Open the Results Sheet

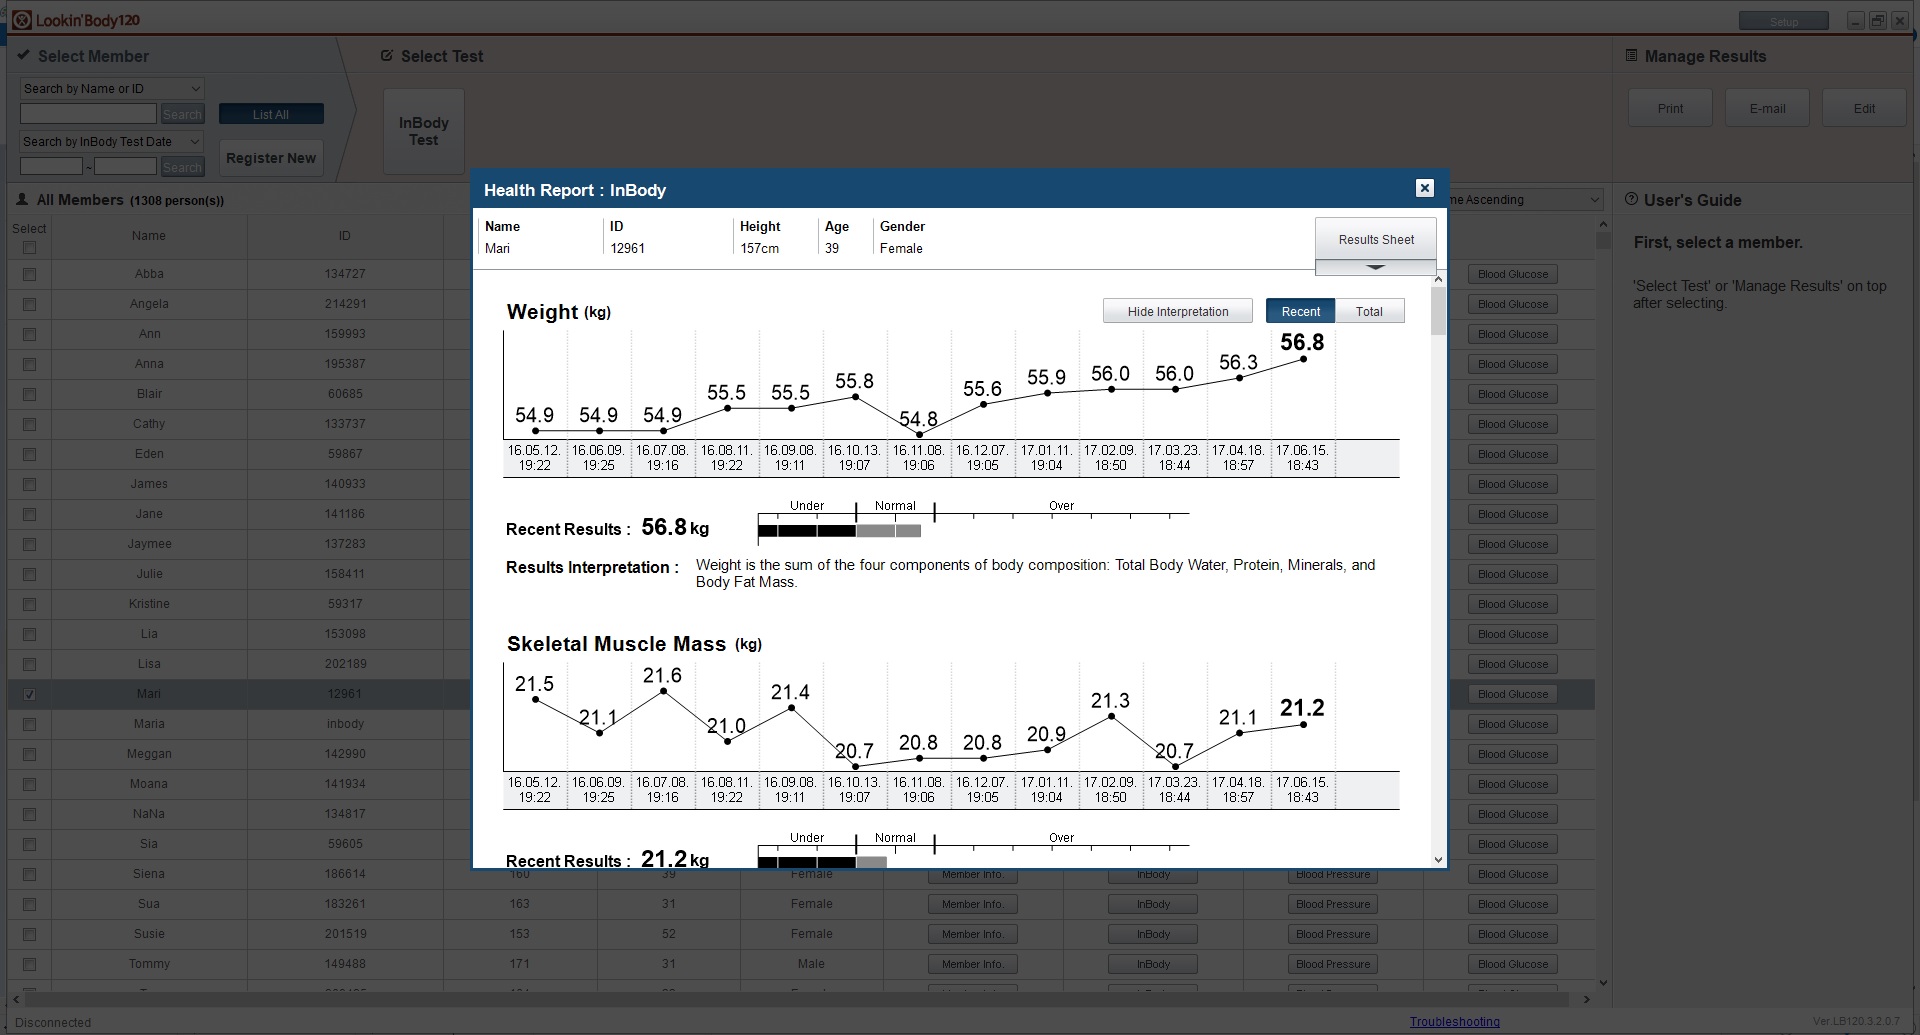[1375, 239]
